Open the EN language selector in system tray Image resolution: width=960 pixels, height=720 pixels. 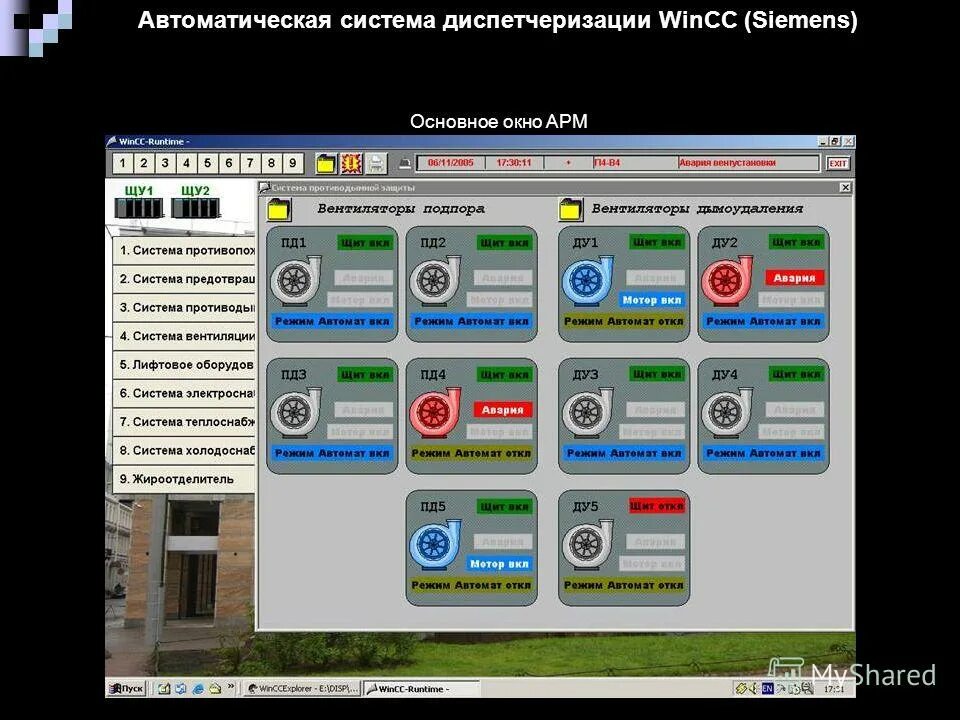pyautogui.click(x=765, y=690)
